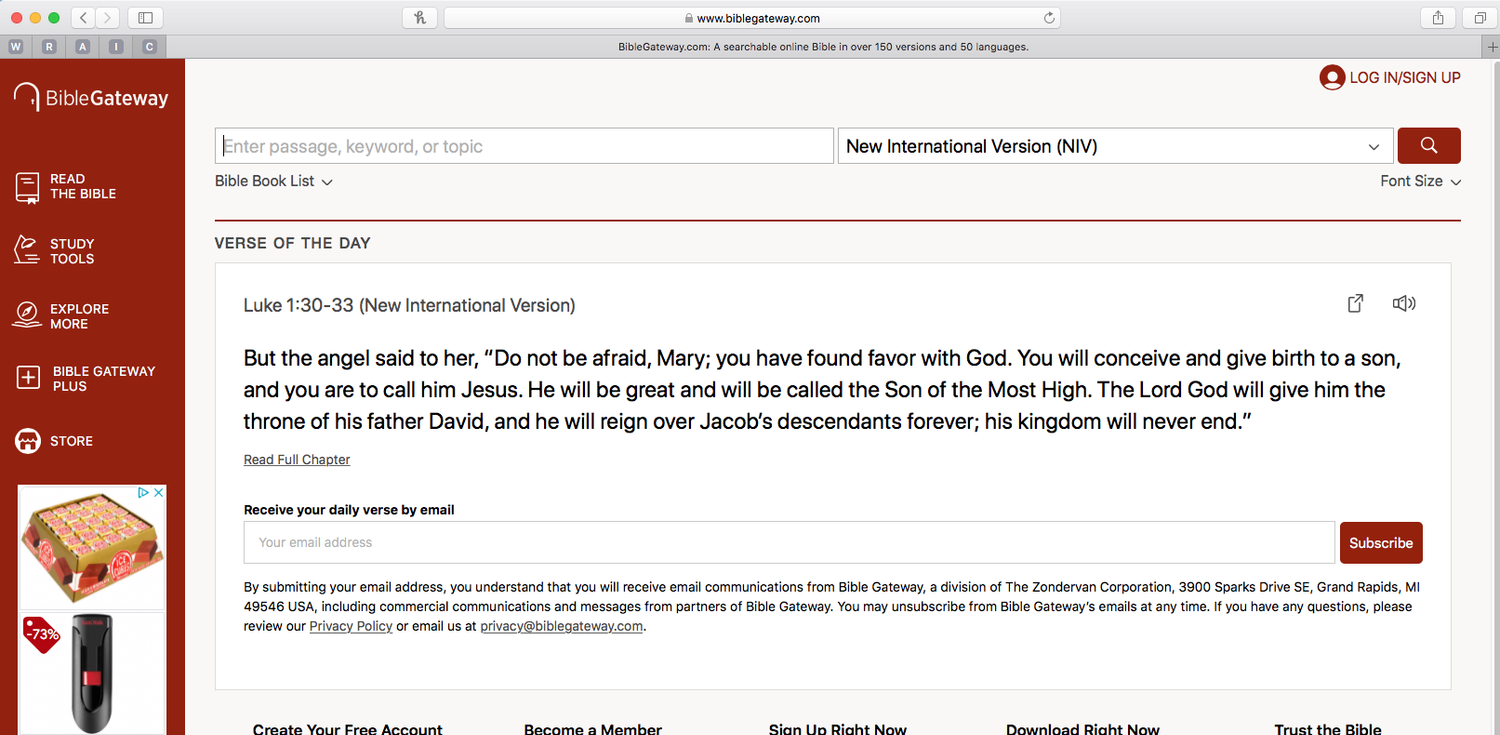Go back with Safari's back arrow
The image size is (1500, 735).
pos(82,18)
